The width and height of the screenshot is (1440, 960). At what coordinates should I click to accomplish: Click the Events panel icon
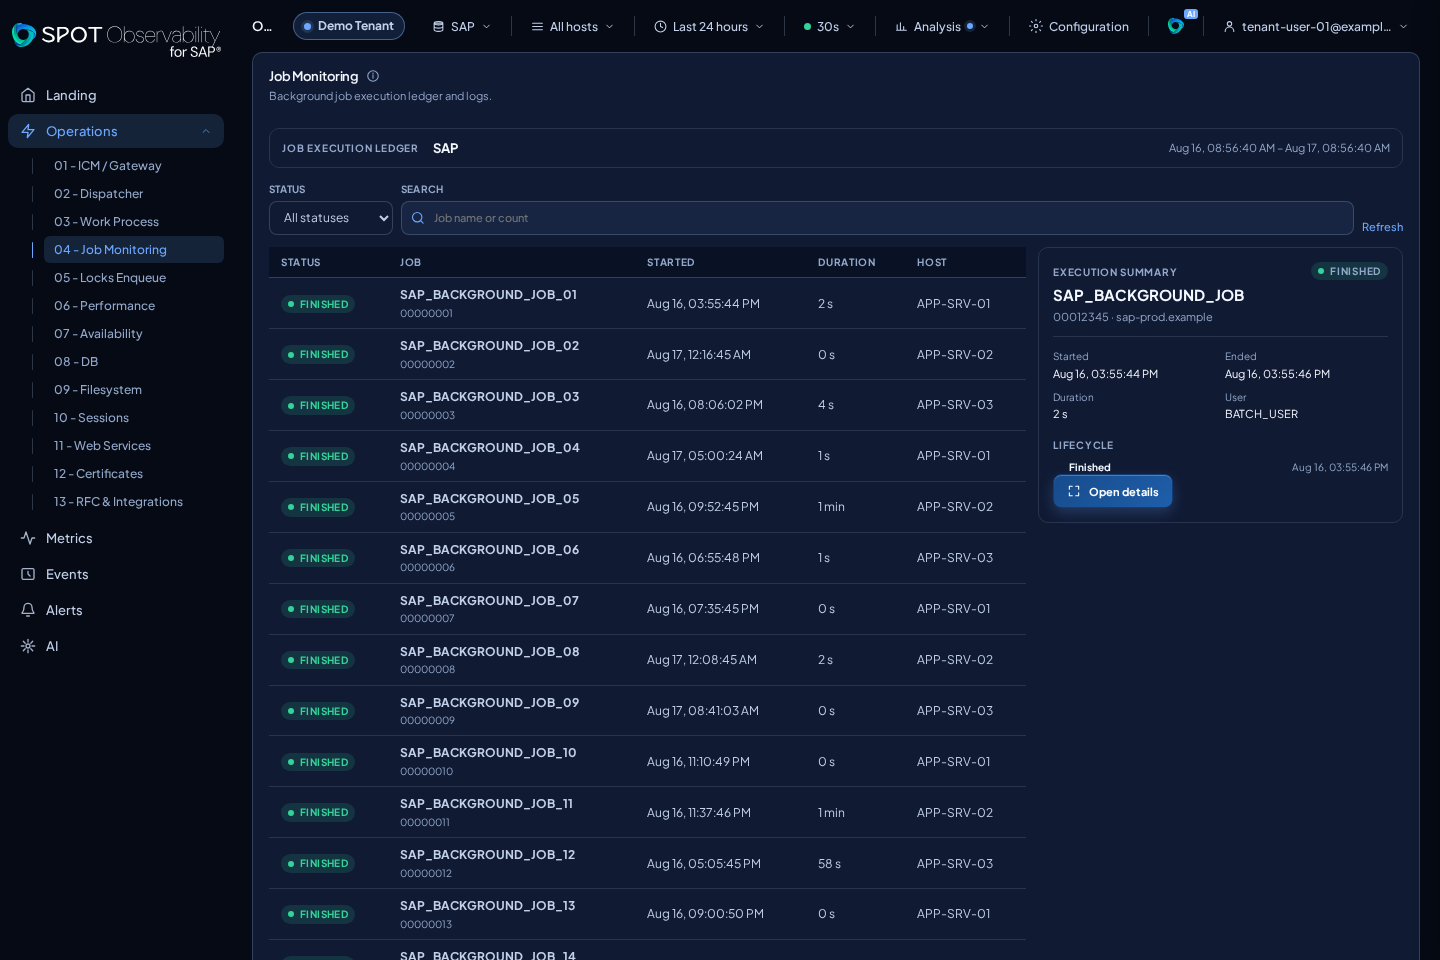point(28,574)
